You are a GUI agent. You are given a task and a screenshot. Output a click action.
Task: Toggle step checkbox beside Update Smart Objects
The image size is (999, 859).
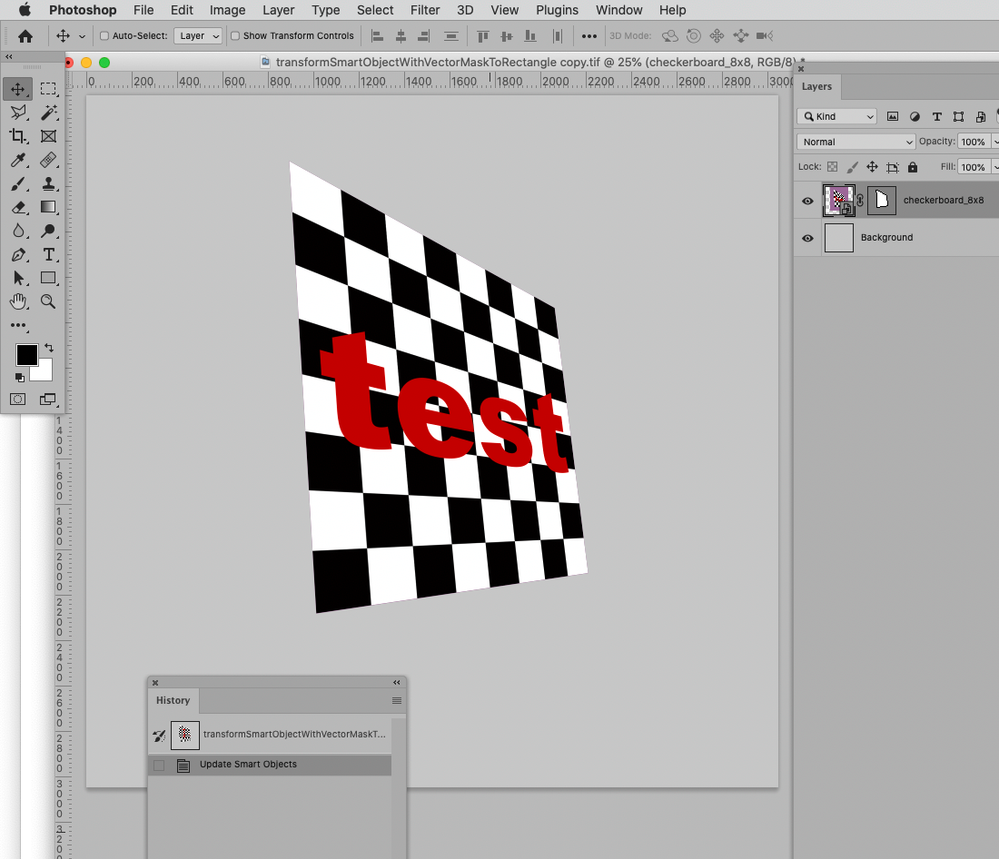pyautogui.click(x=159, y=765)
